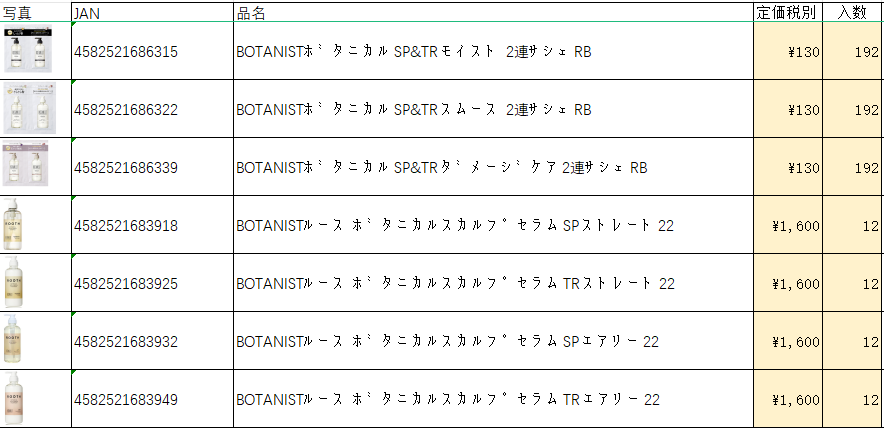
Task: Click the bottle image for JAN 4582521683949
Action: coord(14,397)
